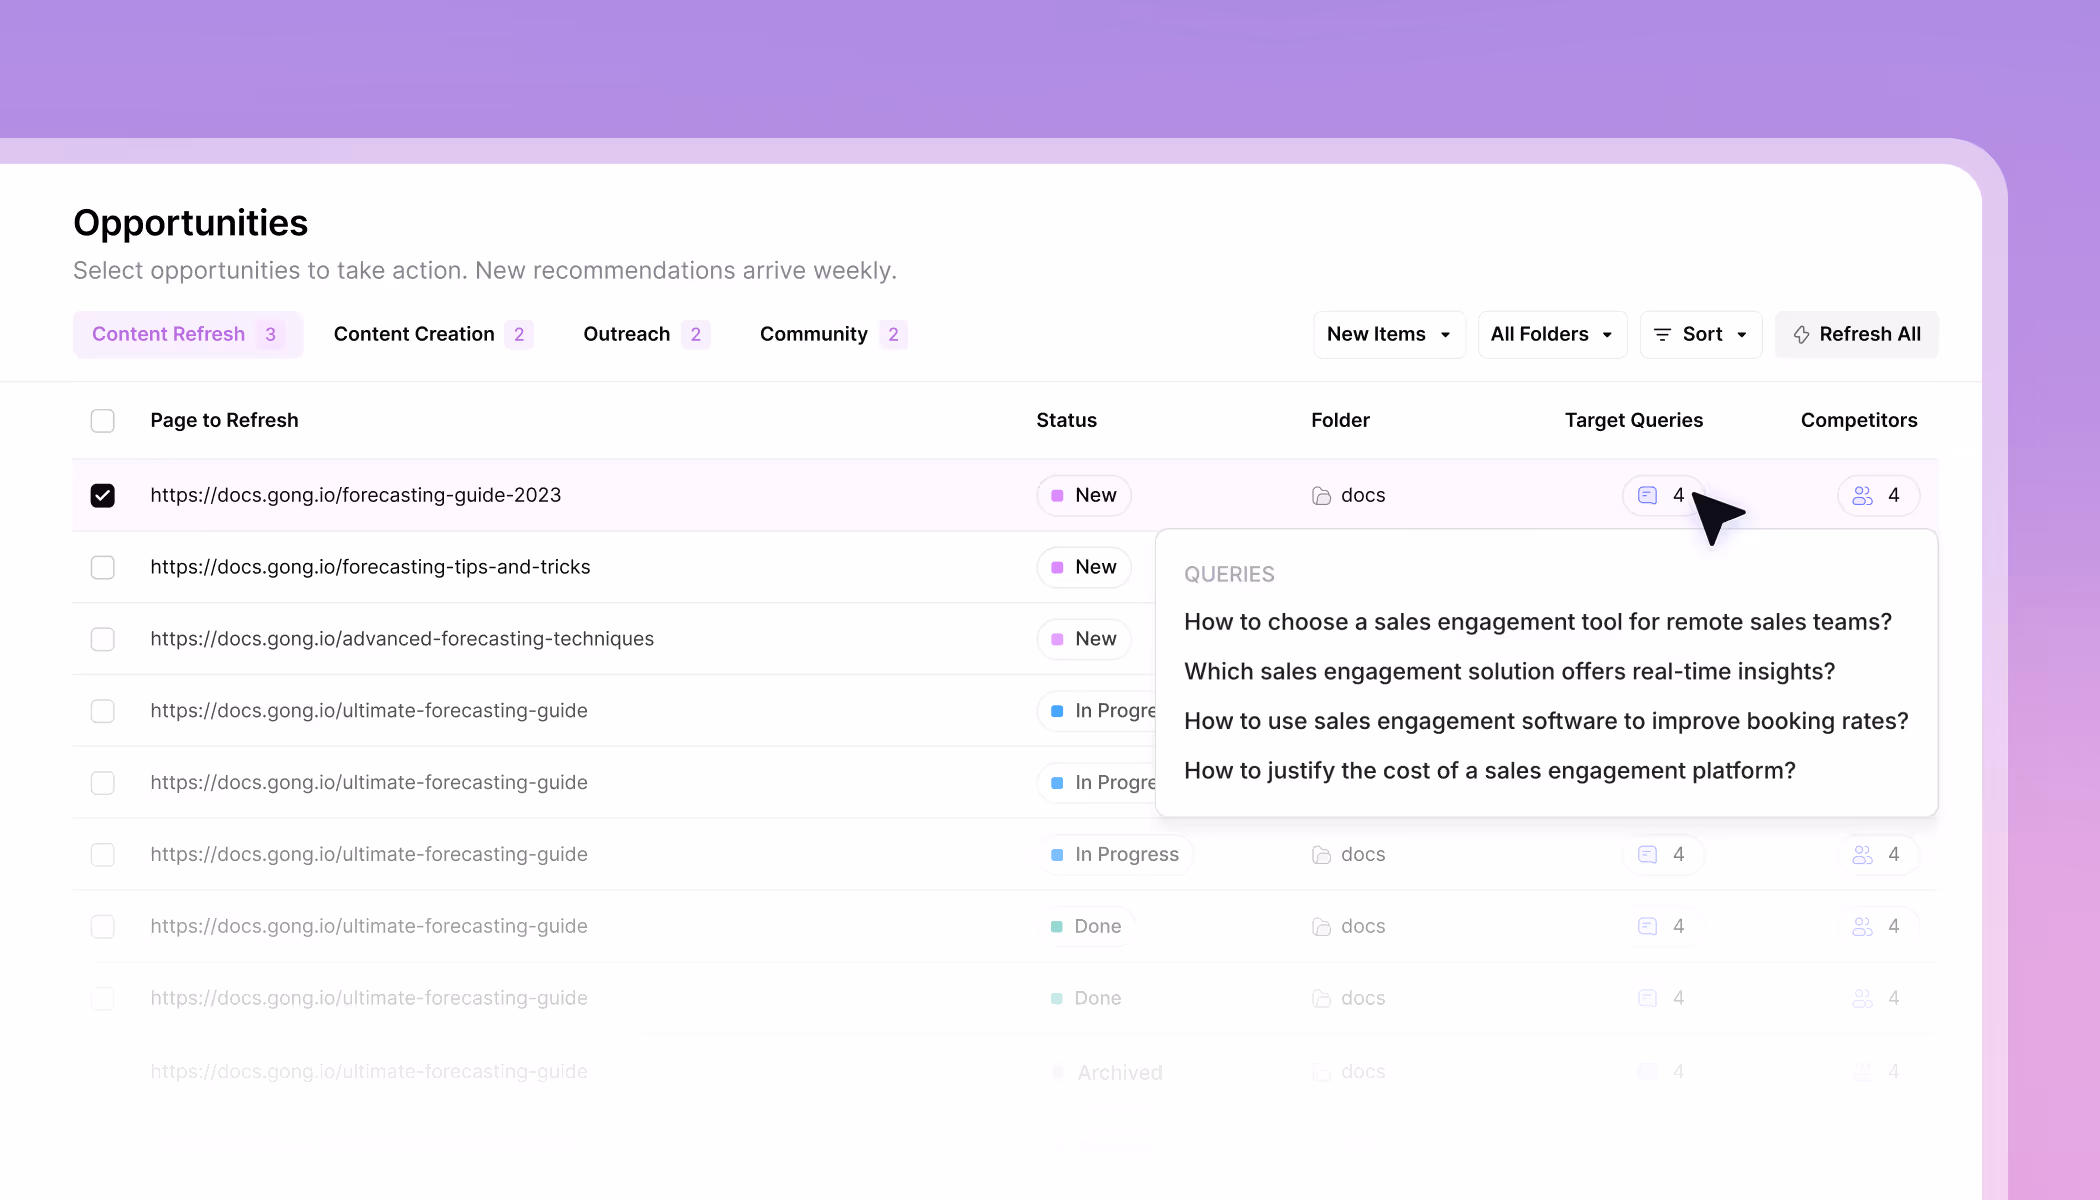Open the advanced-forecasting-techniques page link
The width and height of the screenshot is (2100, 1200).
pos(402,639)
